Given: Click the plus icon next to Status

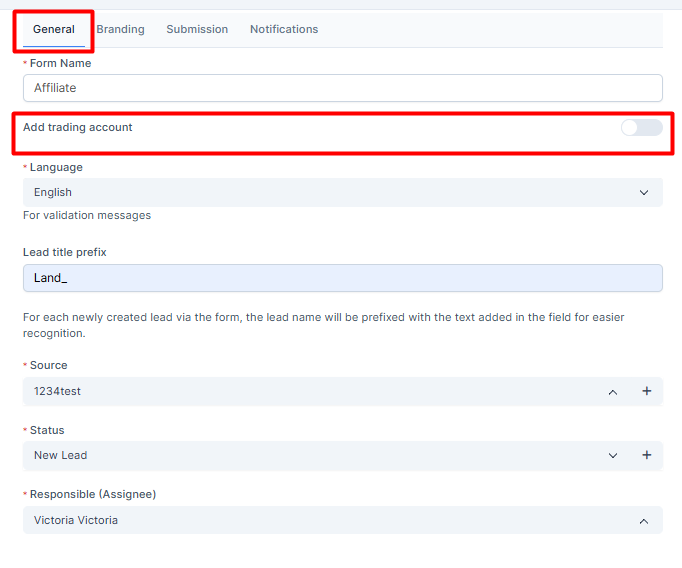Looking at the screenshot, I should 646,455.
